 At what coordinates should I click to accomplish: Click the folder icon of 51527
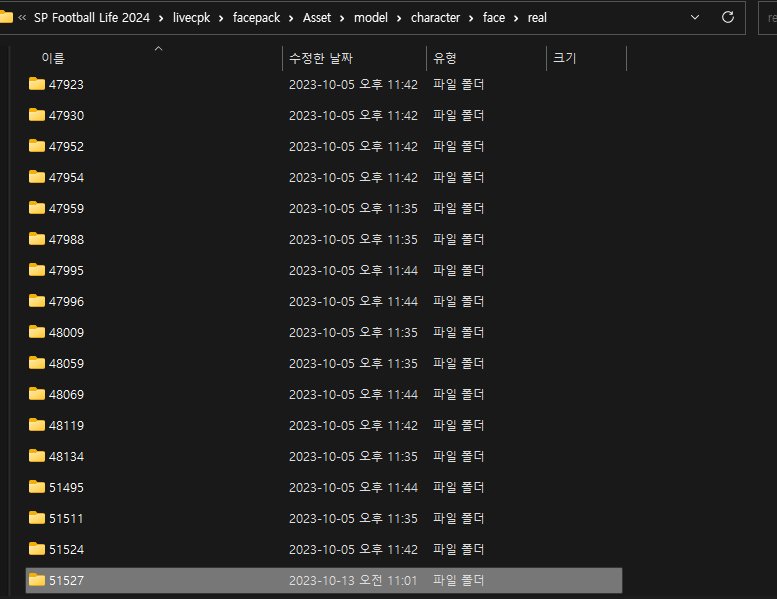tap(37, 580)
